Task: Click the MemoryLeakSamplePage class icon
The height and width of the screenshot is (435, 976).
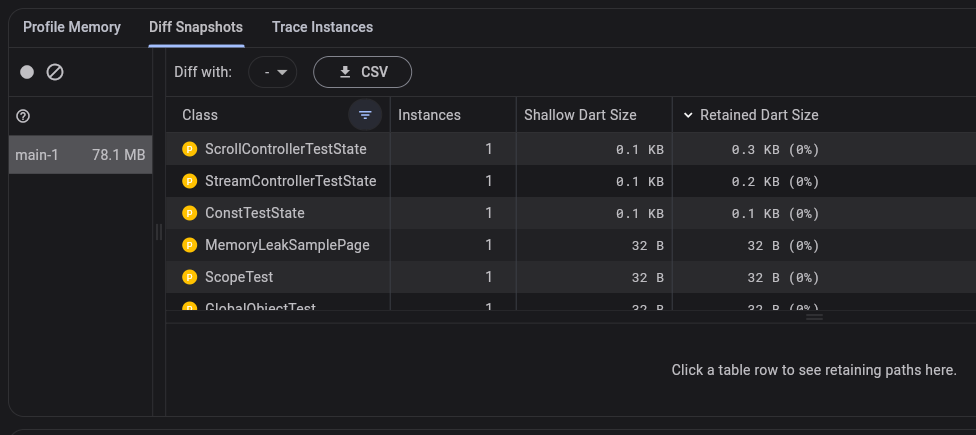Action: point(189,245)
